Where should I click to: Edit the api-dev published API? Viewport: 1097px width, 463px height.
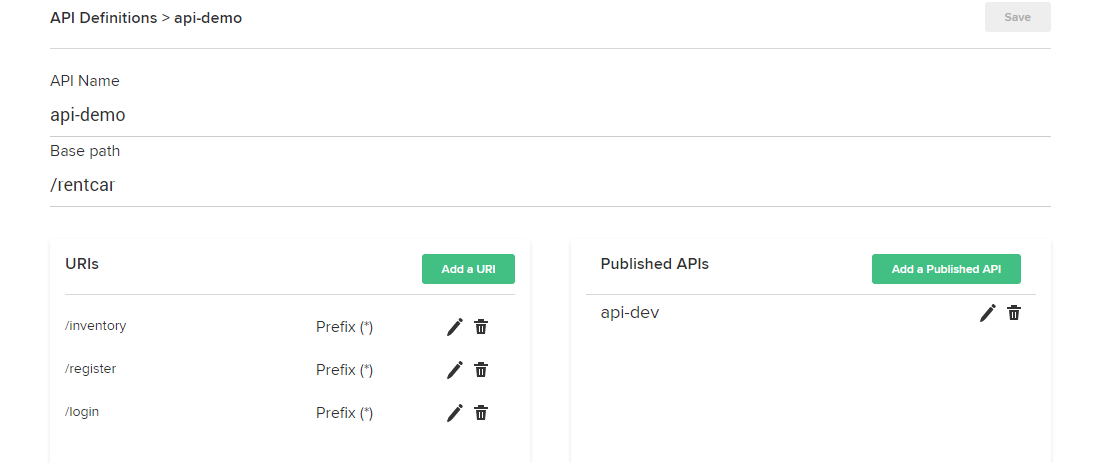988,313
